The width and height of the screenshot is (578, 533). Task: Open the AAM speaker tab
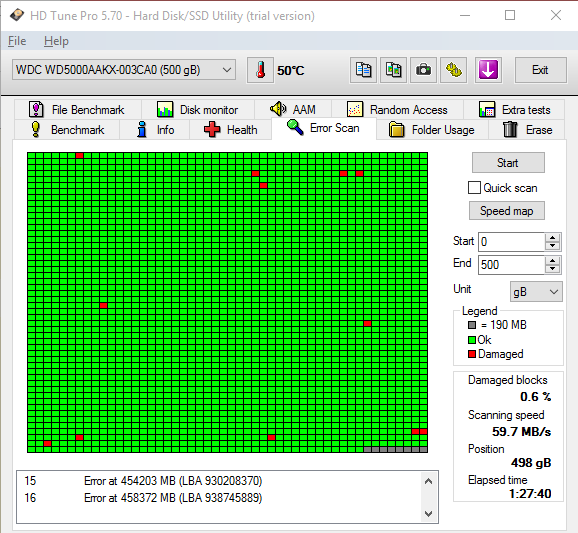(293, 109)
